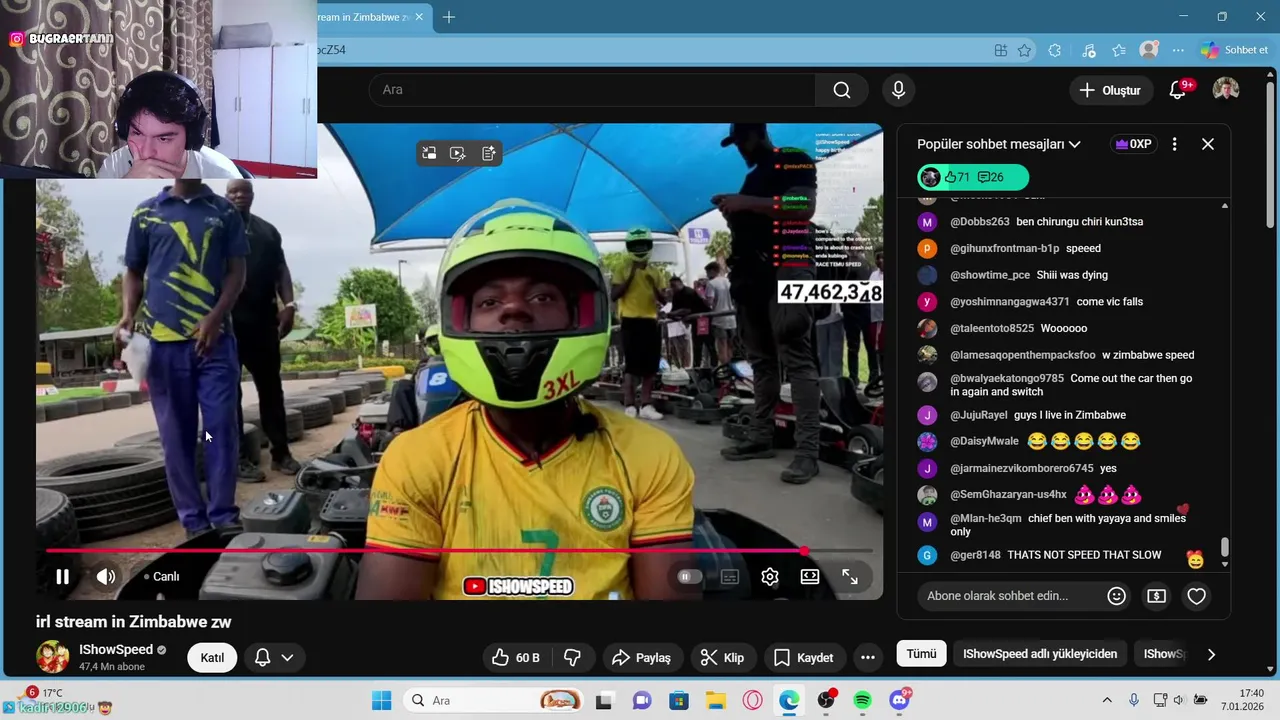This screenshot has height=720, width=1280.
Task: Focus the Abone olarak sohbet edin input
Action: click(1008, 596)
